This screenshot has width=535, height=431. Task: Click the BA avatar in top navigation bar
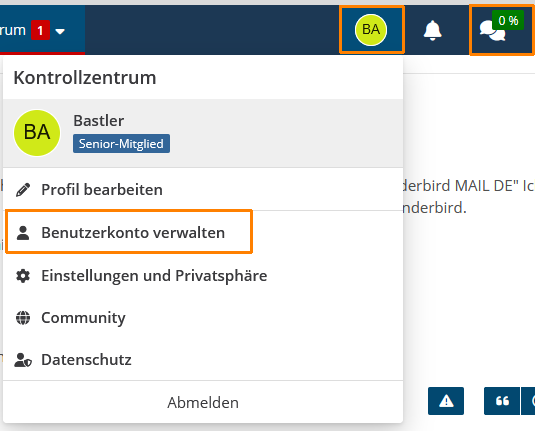pos(371,30)
